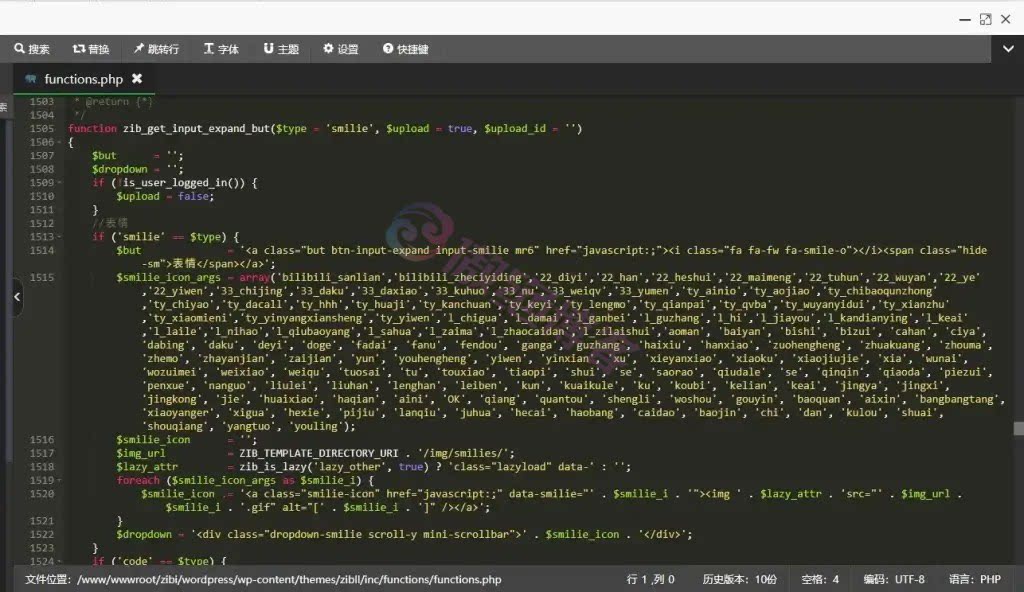Fold code block at line 1506
The height and width of the screenshot is (592, 1024).
[59, 142]
